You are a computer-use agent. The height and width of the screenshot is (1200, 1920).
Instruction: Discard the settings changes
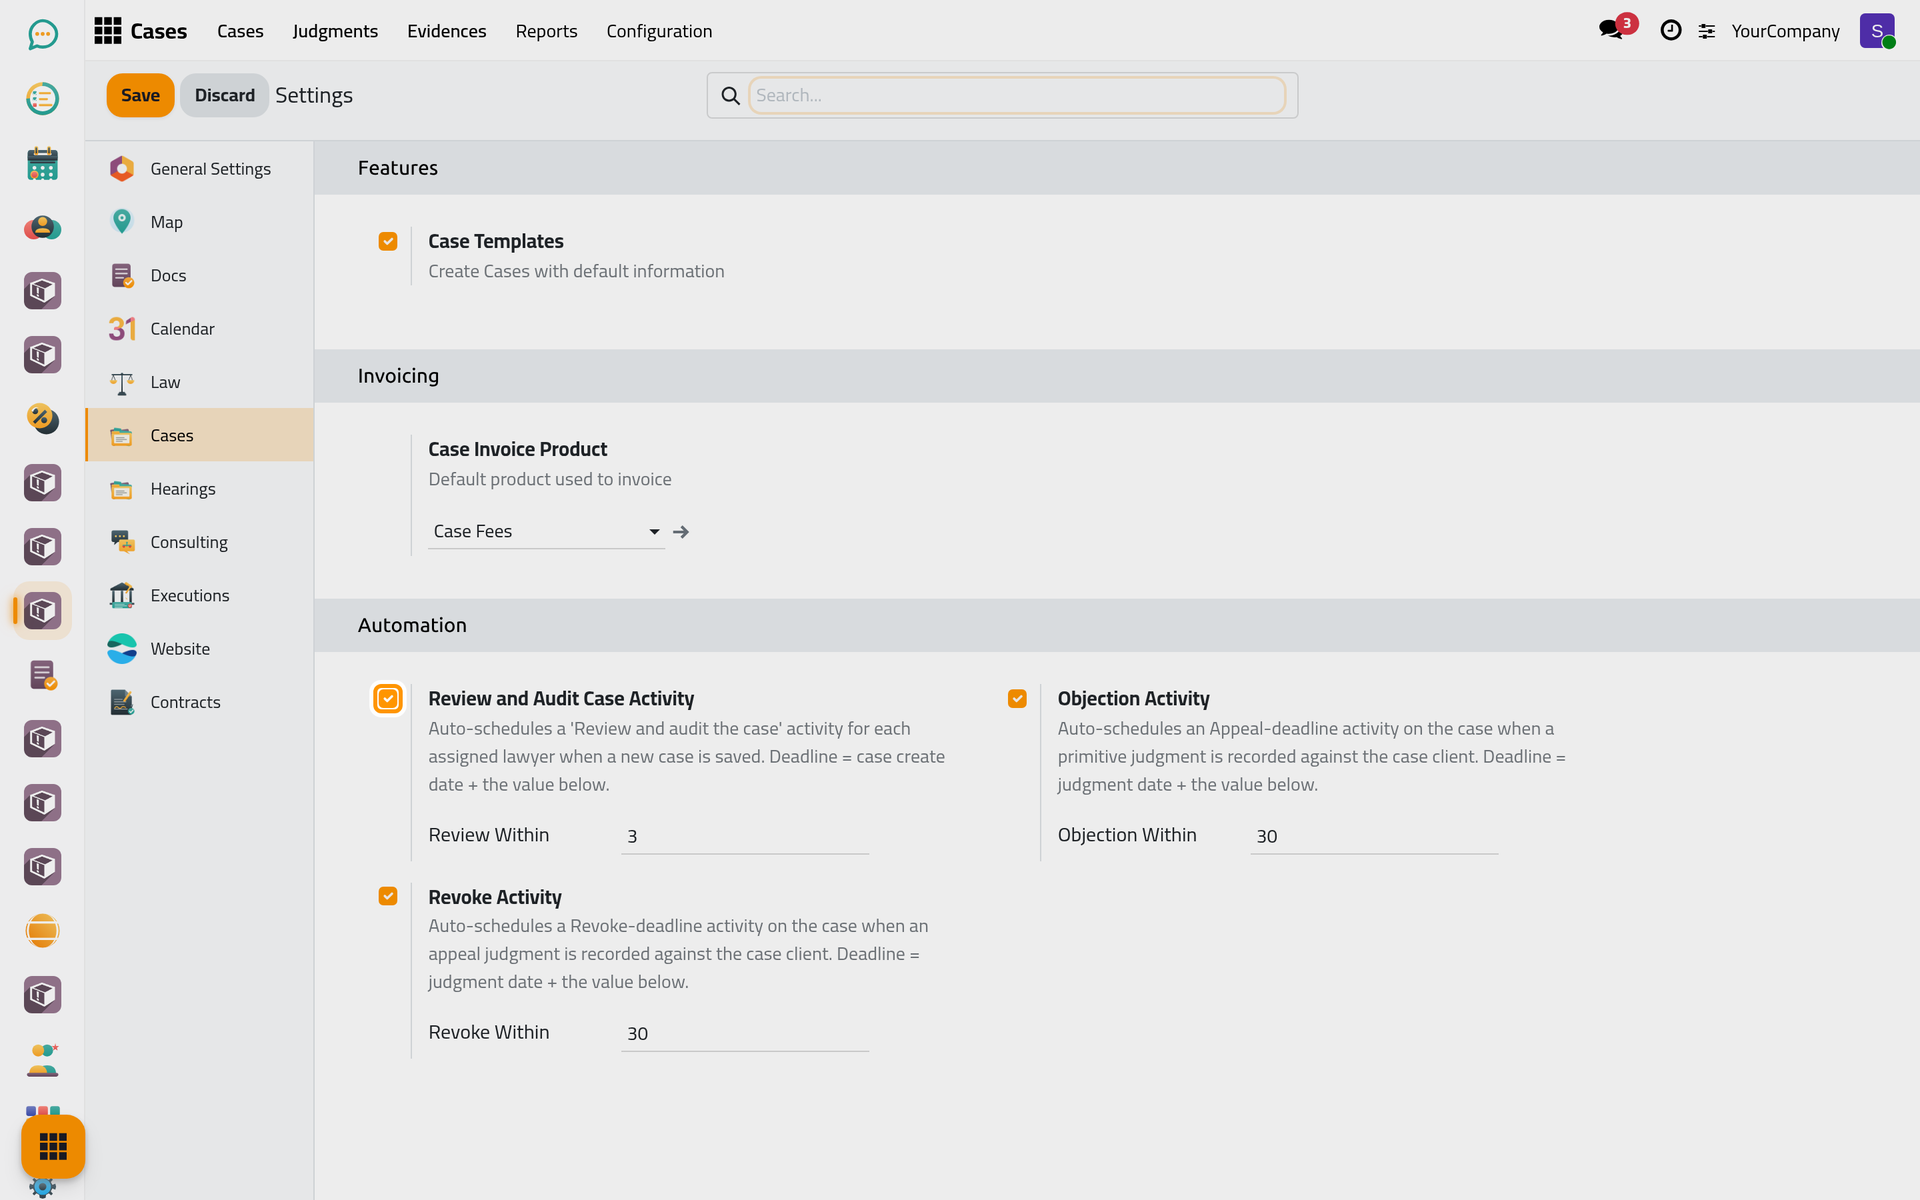coord(224,95)
